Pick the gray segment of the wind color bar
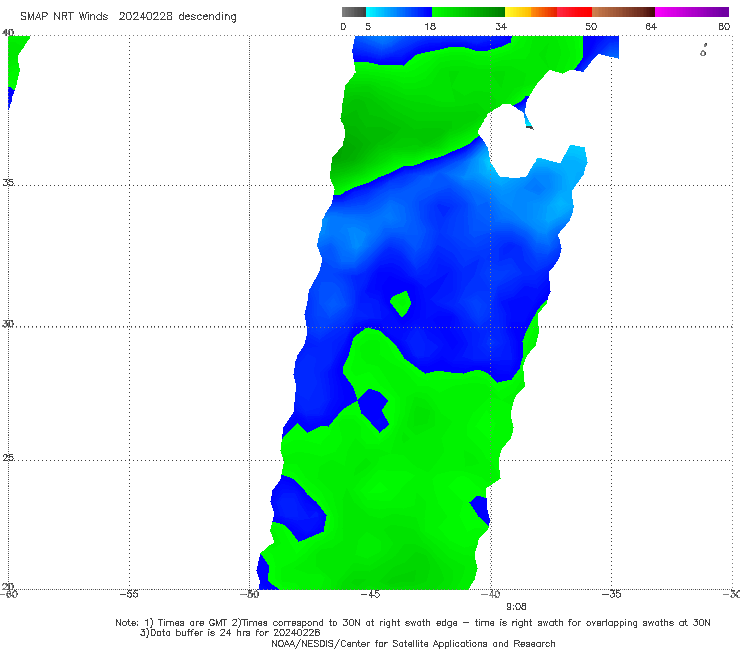Image resolution: width=740 pixels, height=650 pixels. click(354, 12)
